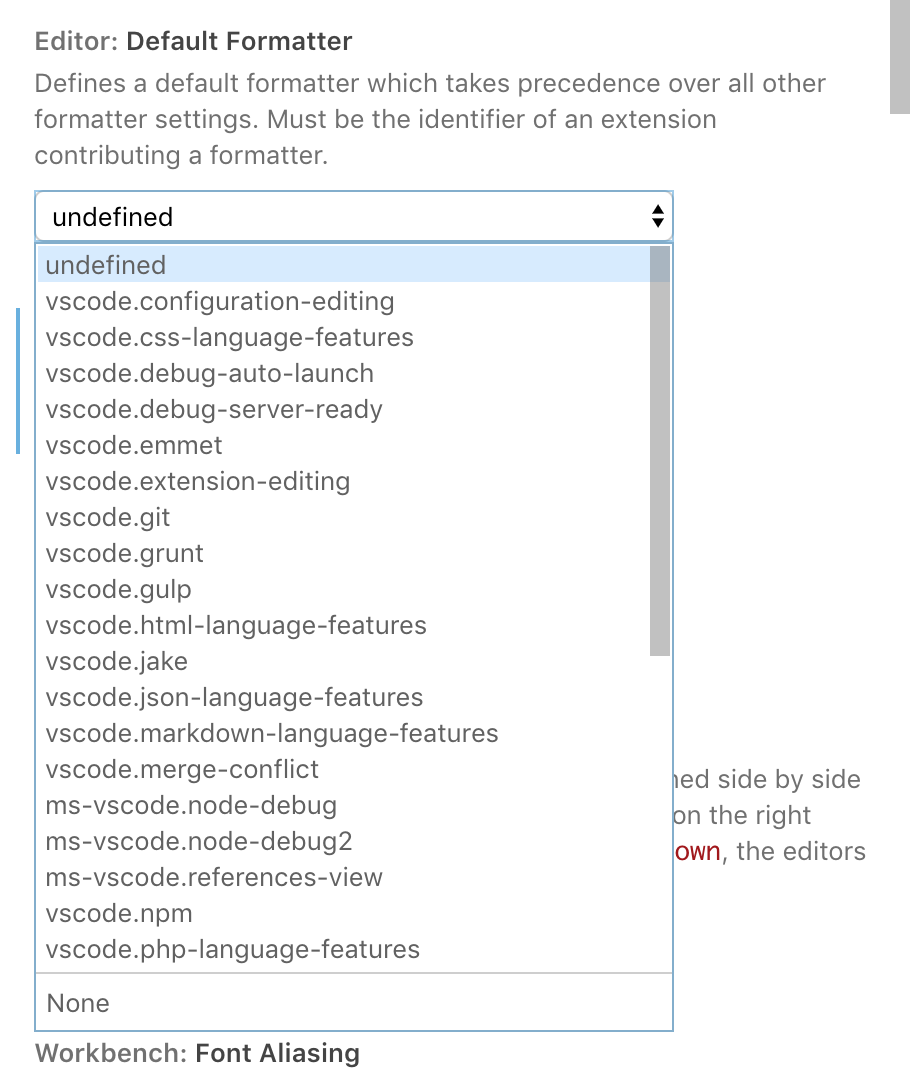Select vscode.css-language-features entry
This screenshot has width=910, height=1076.
(x=228, y=337)
